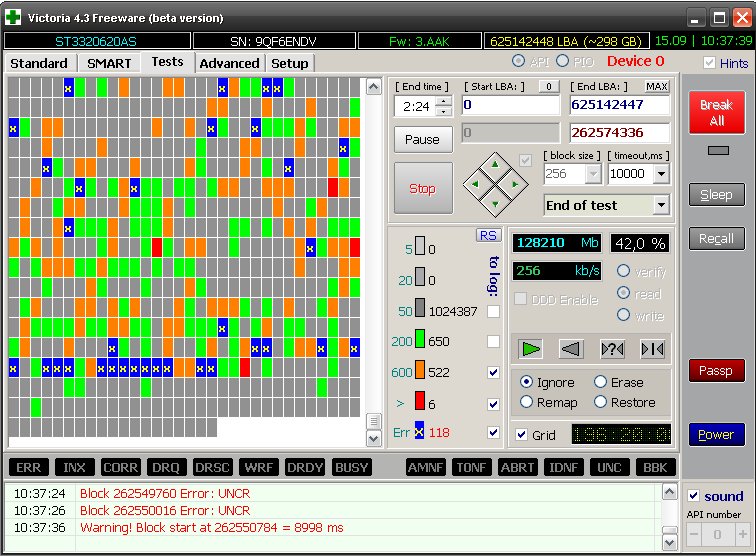Image resolution: width=756 pixels, height=556 pixels.
Task: Click the orange 600 ms color indicator
Action: coord(419,370)
